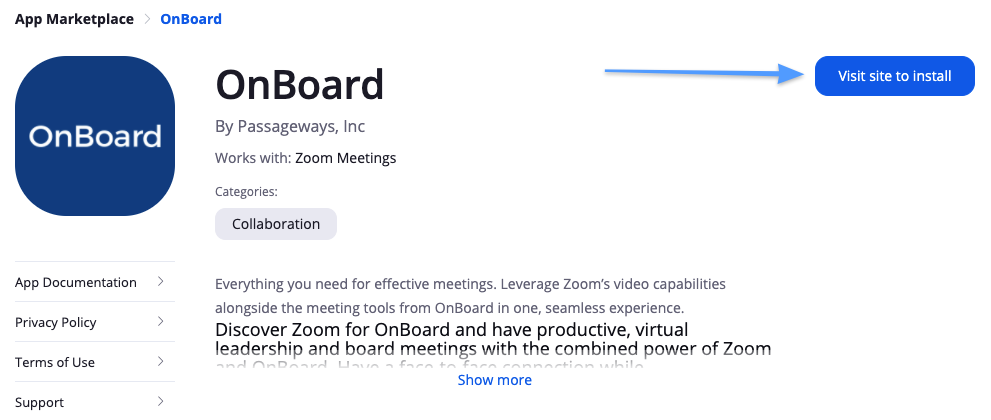This screenshot has width=991, height=420.
Task: Click the Discover Zoom for OnBoard paragraph
Action: [493, 339]
